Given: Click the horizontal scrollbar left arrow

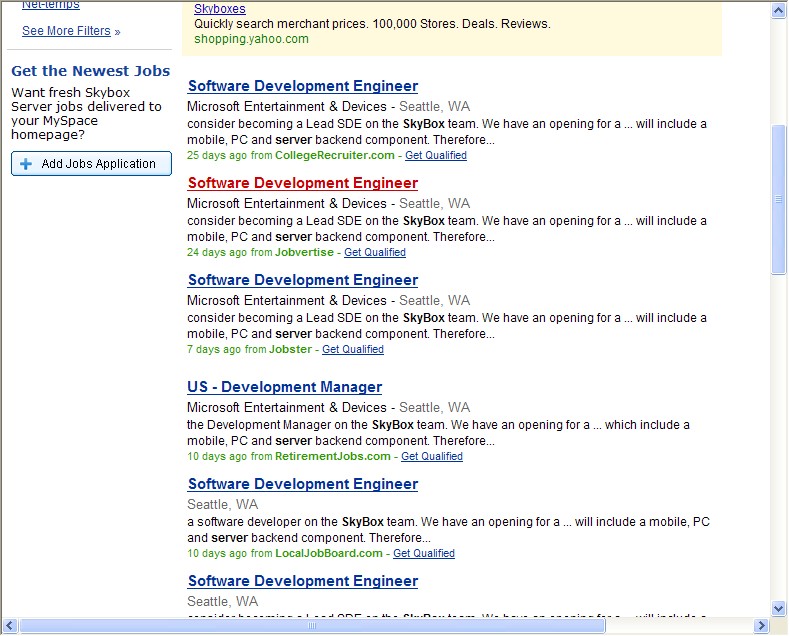Looking at the screenshot, I should click(x=10, y=626).
